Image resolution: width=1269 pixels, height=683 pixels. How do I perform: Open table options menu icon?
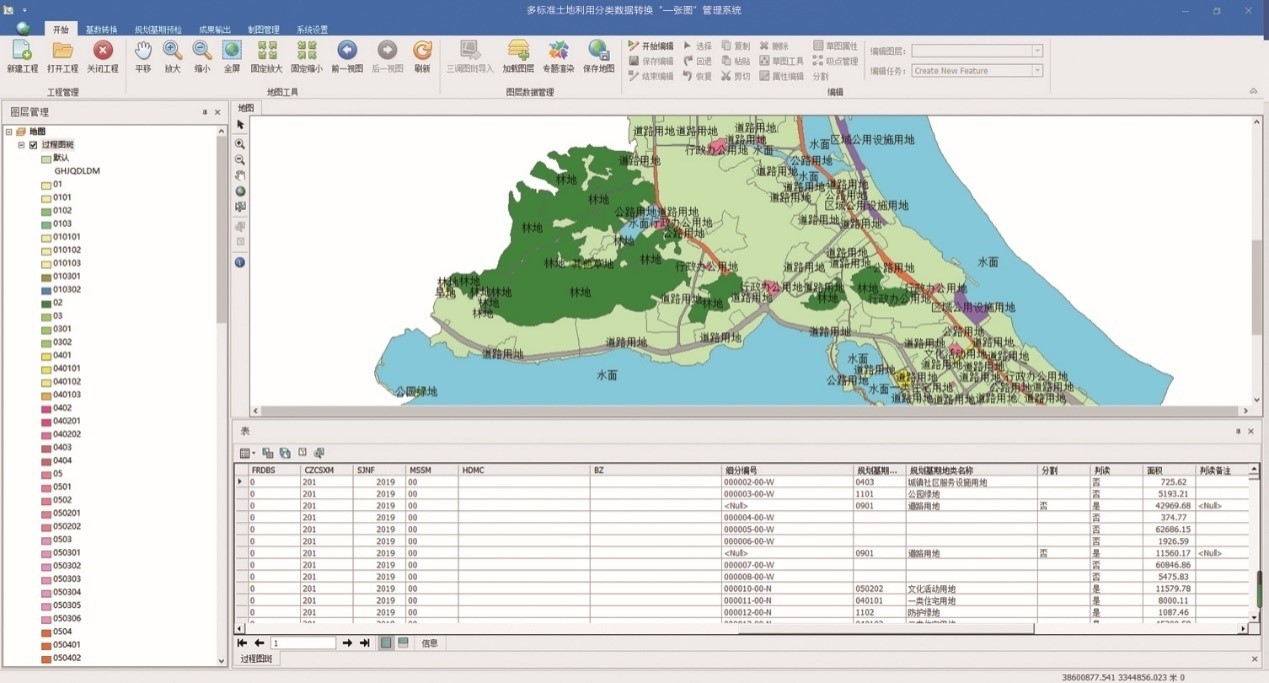[x=247, y=453]
